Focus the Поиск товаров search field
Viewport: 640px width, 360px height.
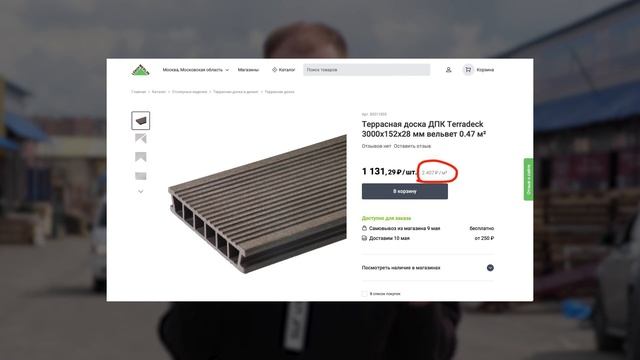[x=367, y=70]
